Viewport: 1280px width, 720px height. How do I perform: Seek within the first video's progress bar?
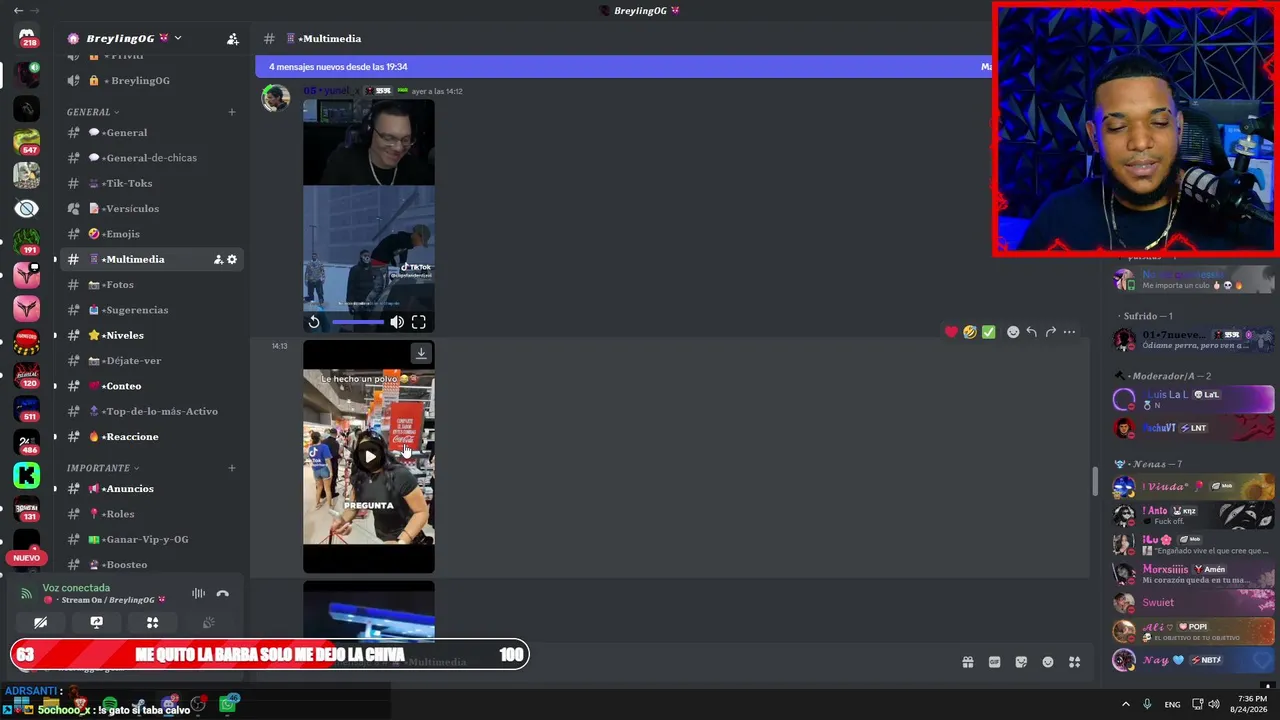[357, 322]
